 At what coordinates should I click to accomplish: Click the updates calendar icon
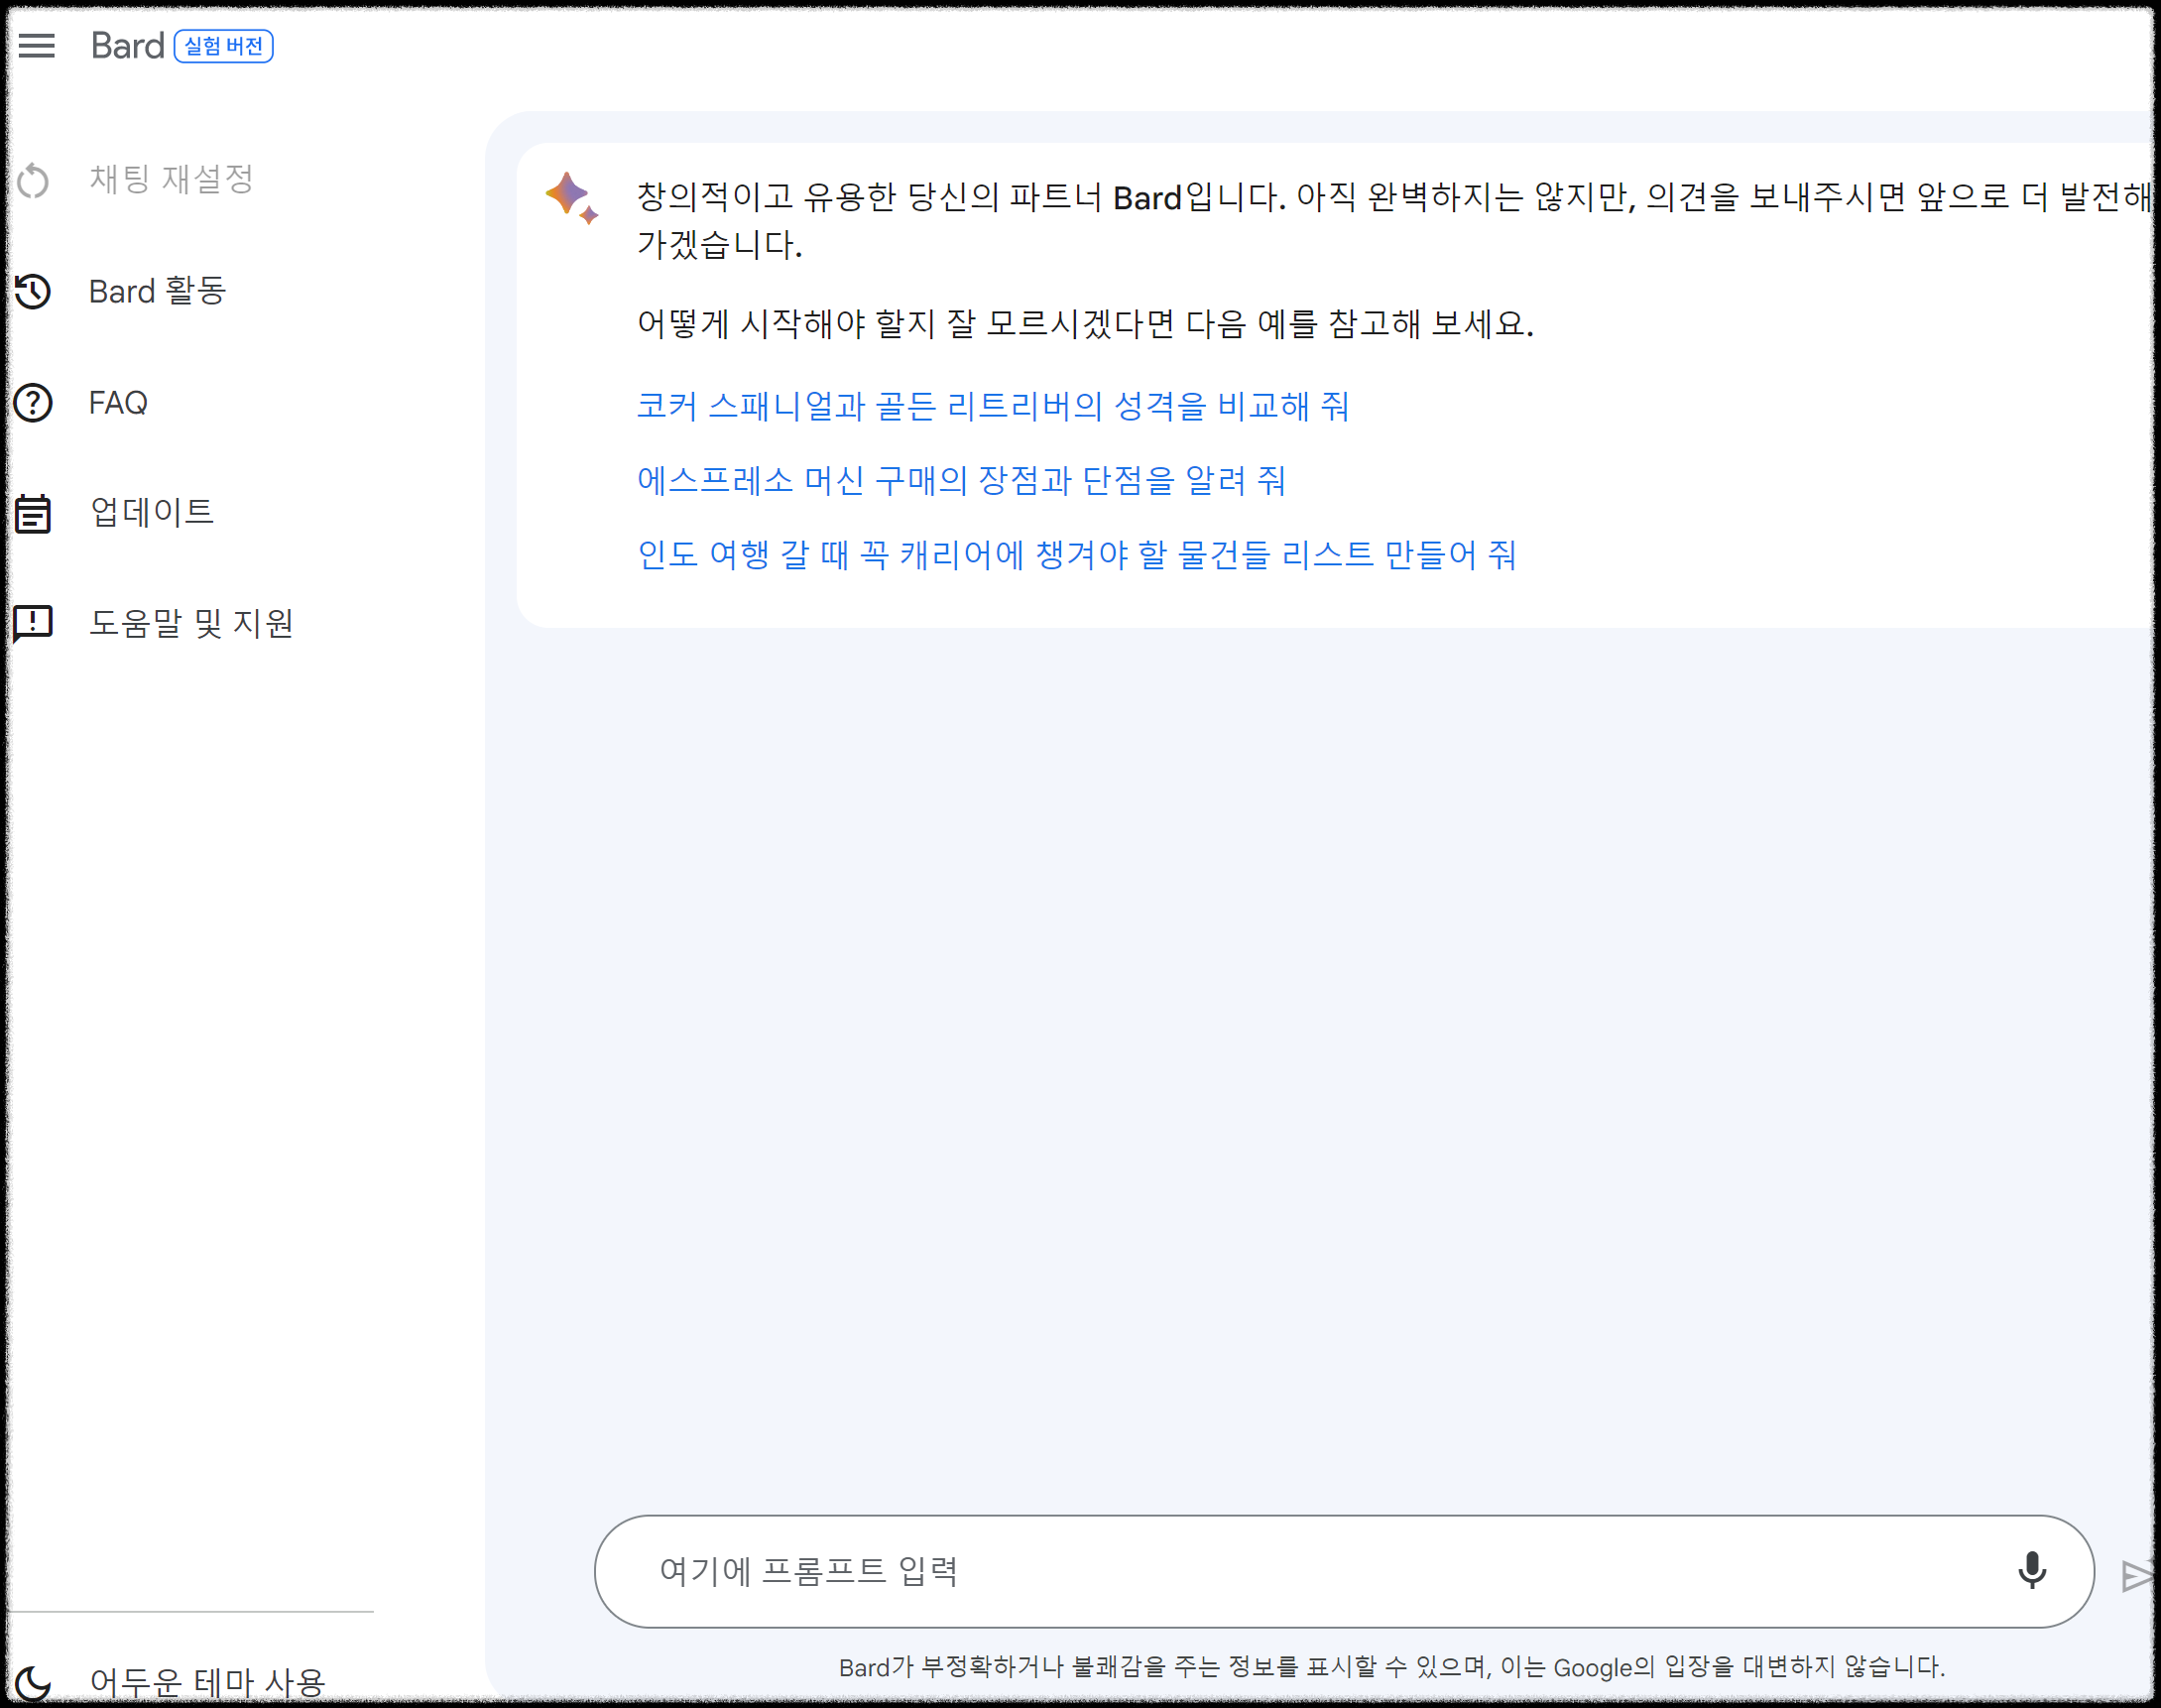click(33, 513)
